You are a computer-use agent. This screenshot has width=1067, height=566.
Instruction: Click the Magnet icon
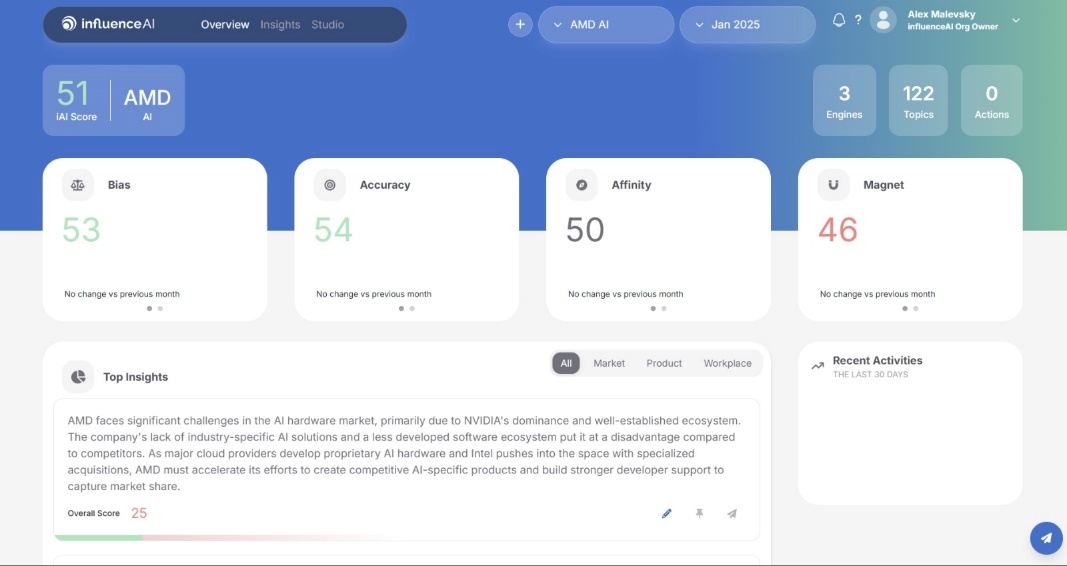[x=834, y=185]
